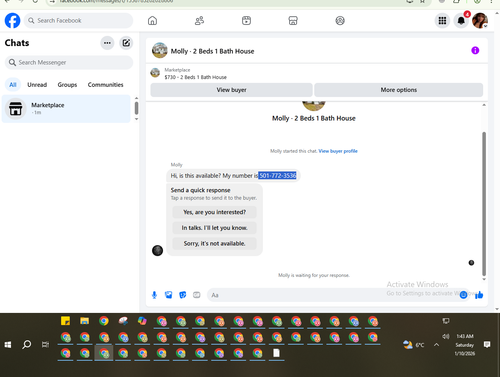This screenshot has width=500, height=377.
Task: Select the All chats filter
Action: pos(13,85)
